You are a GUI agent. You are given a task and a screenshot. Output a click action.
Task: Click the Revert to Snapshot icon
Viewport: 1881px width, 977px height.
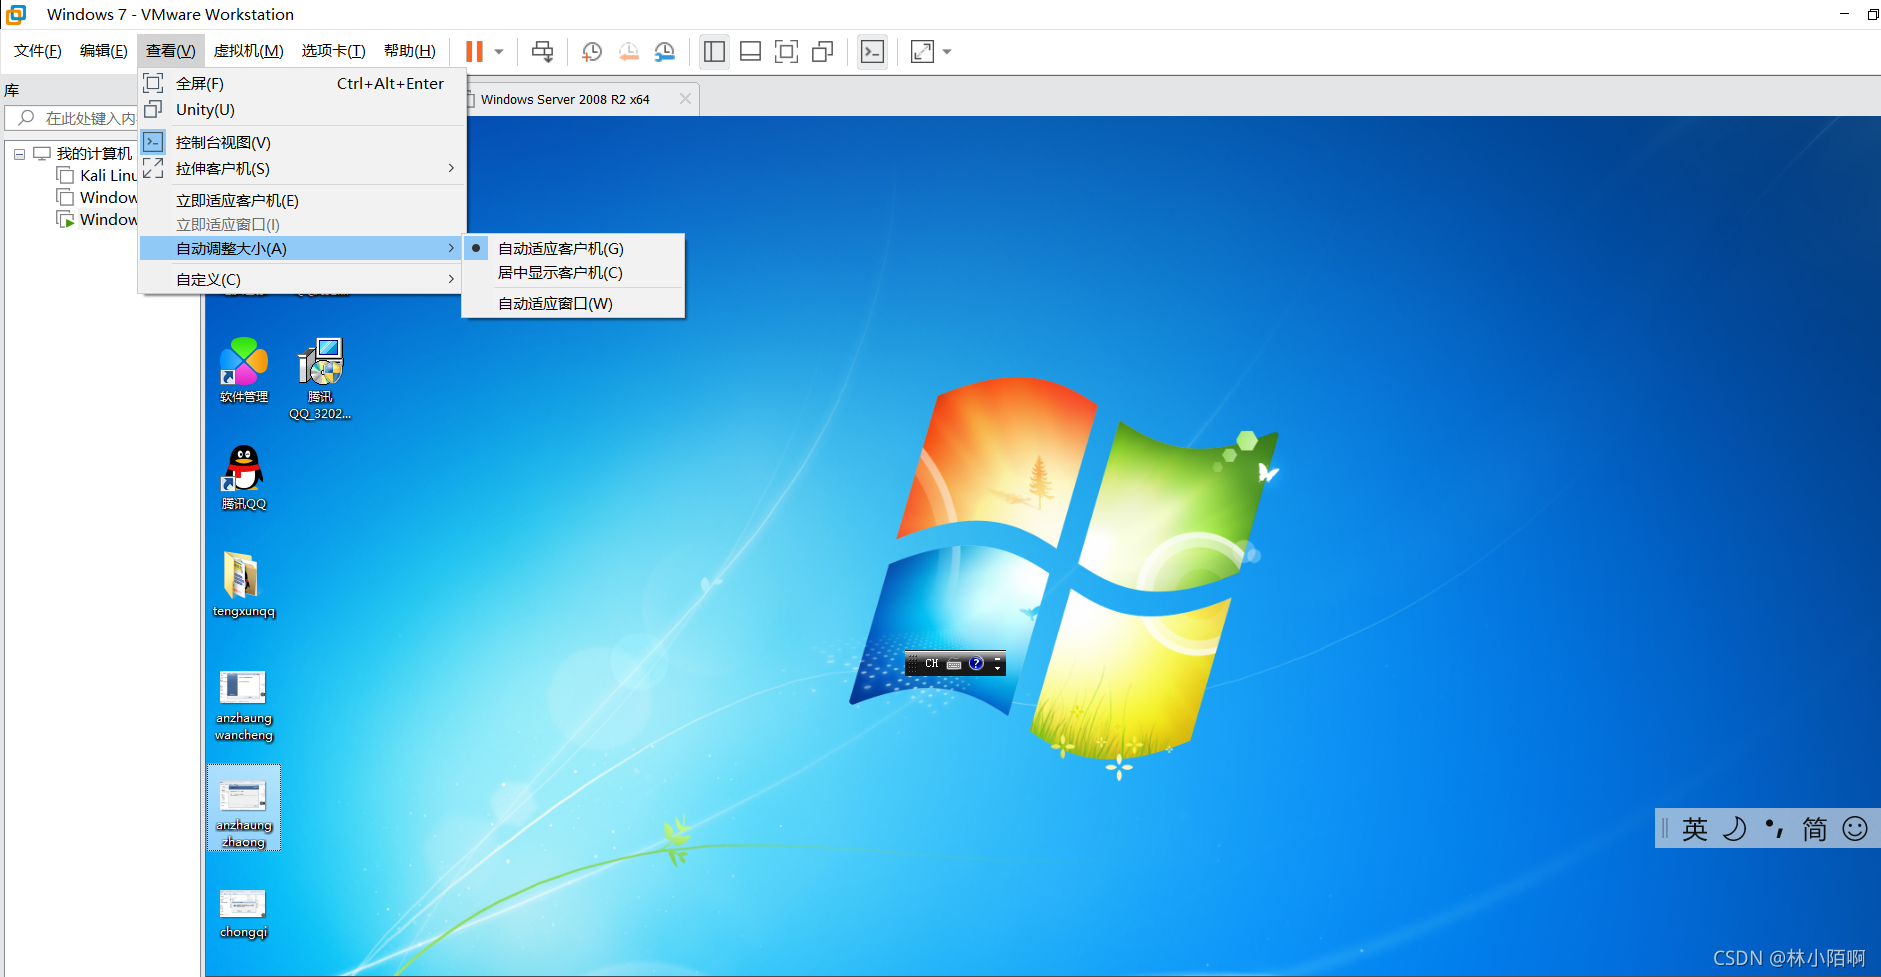coord(628,51)
